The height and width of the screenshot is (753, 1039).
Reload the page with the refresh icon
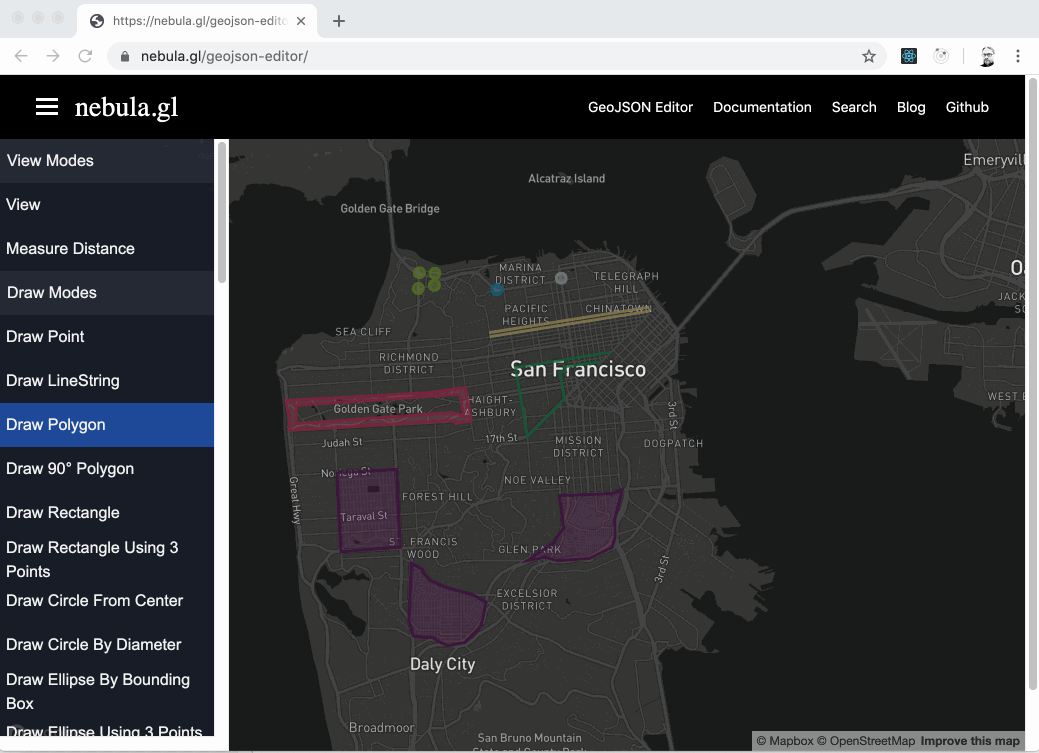[x=85, y=56]
